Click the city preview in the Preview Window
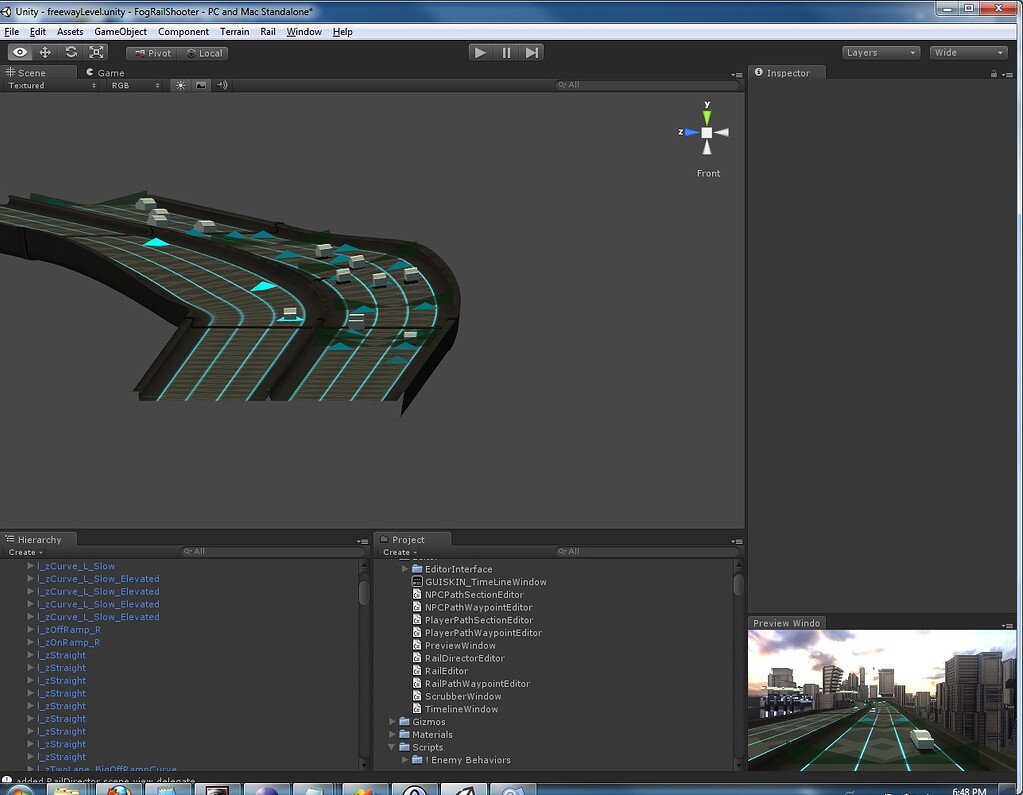 click(881, 700)
